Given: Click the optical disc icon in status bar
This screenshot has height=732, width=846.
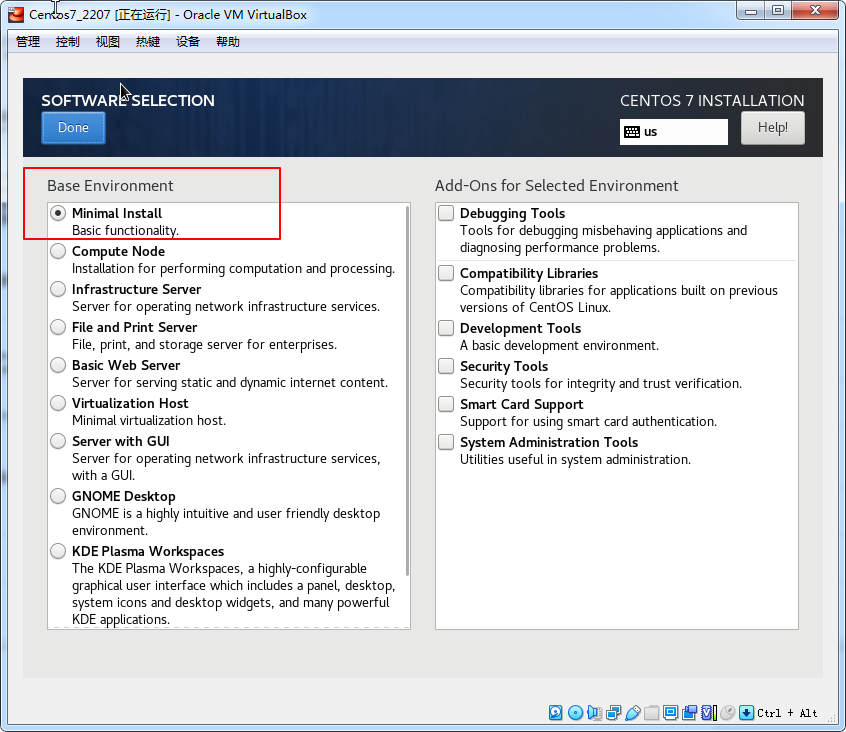Looking at the screenshot, I should tap(575, 713).
